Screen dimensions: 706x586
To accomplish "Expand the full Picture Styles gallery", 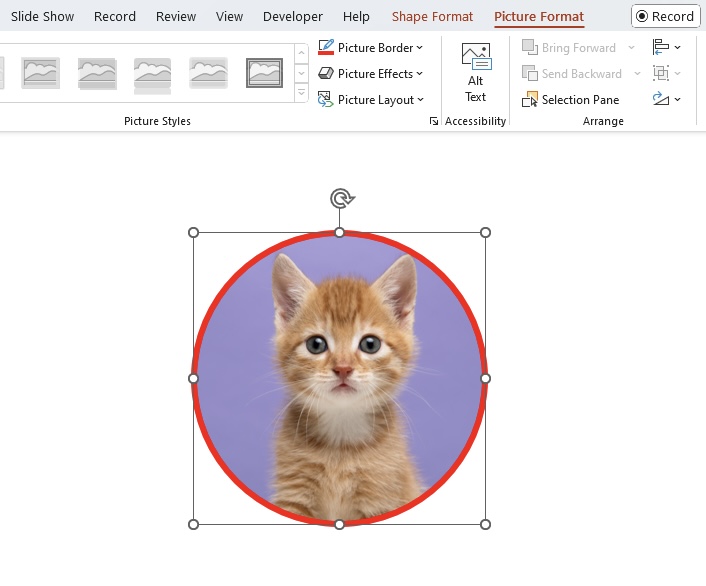I will (301, 93).
